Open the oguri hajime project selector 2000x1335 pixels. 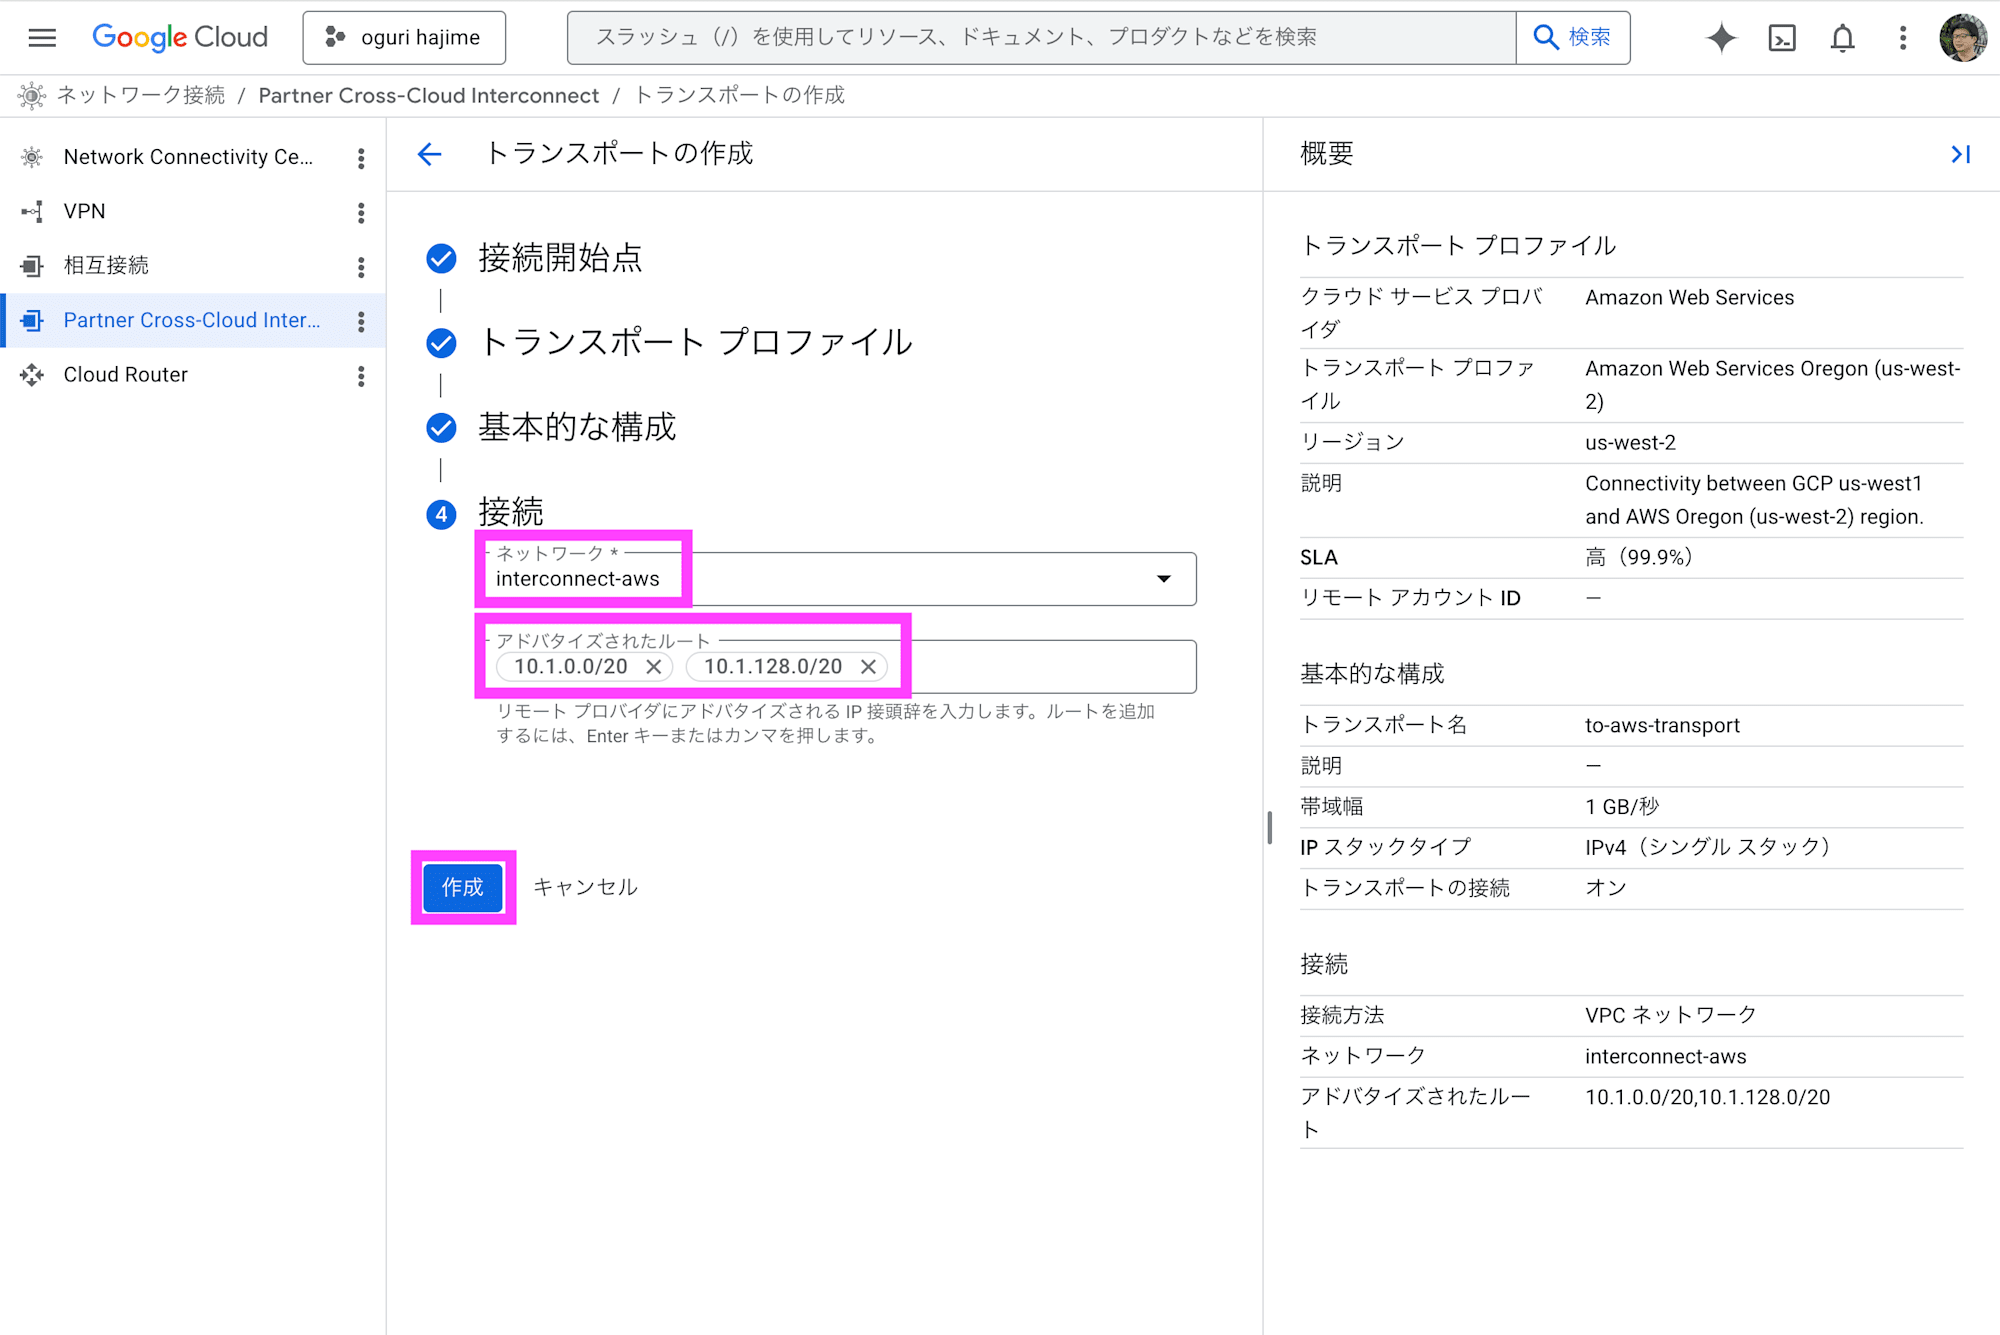click(x=404, y=37)
